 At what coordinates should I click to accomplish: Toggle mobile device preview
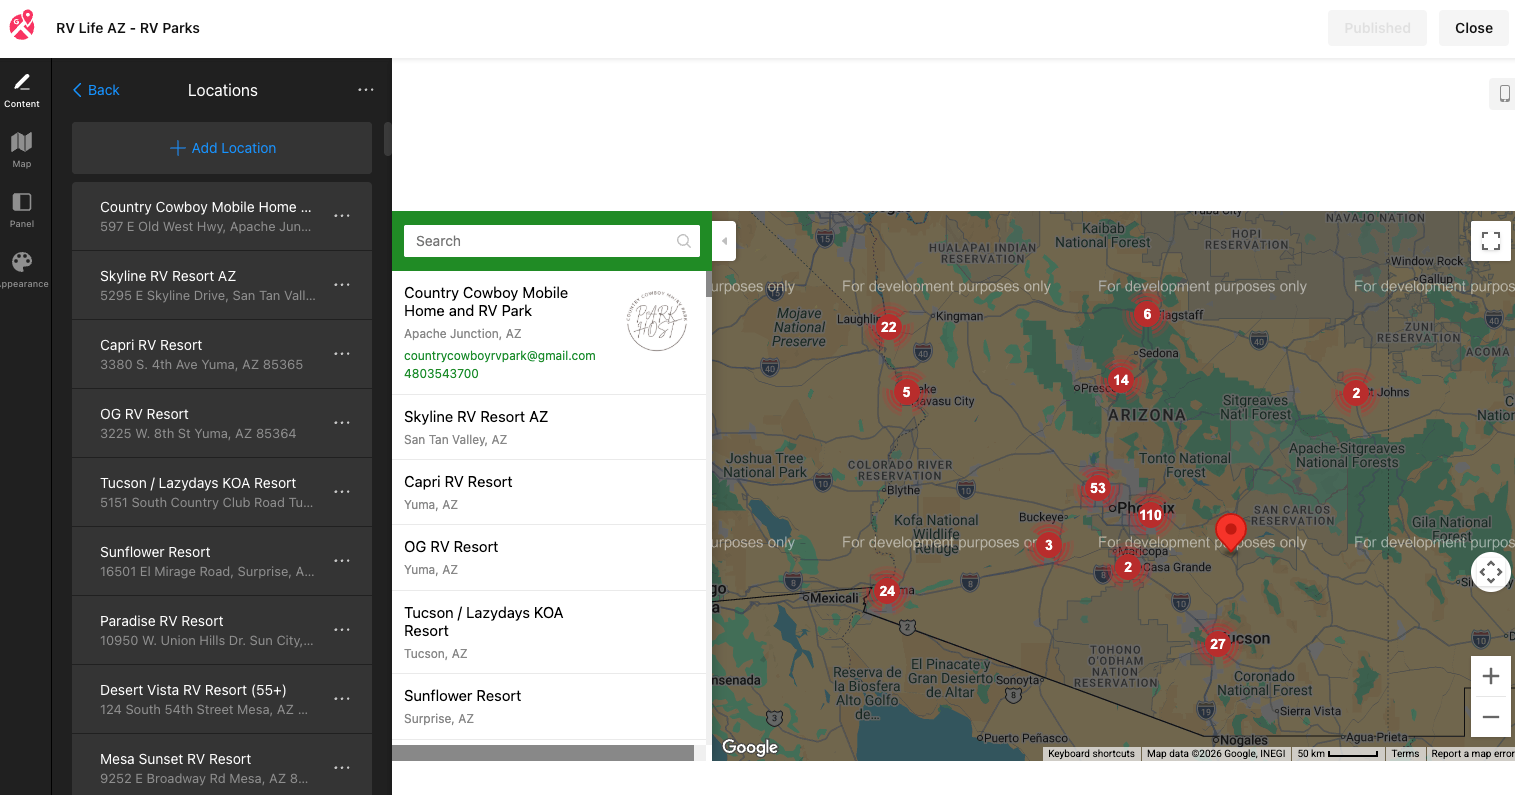tap(1503, 94)
